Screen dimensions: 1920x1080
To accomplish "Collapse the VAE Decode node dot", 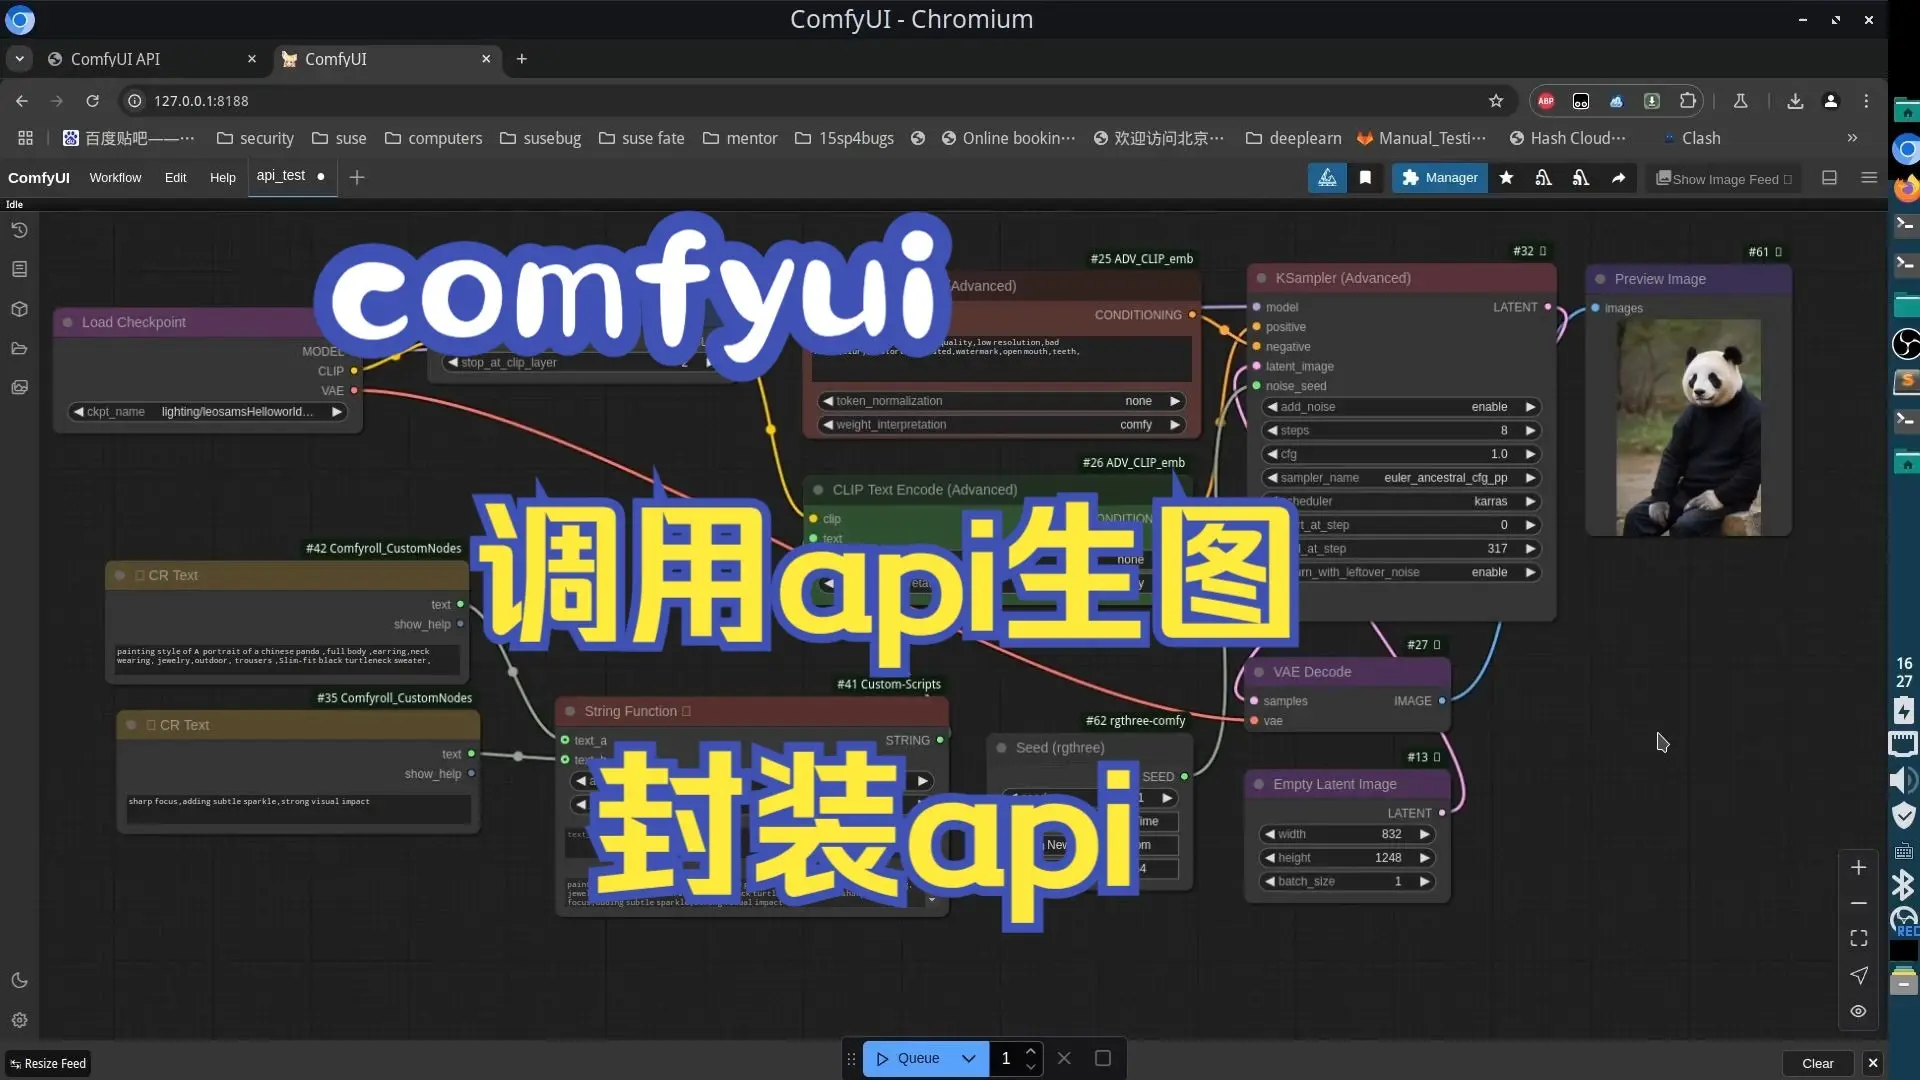I will point(1259,672).
